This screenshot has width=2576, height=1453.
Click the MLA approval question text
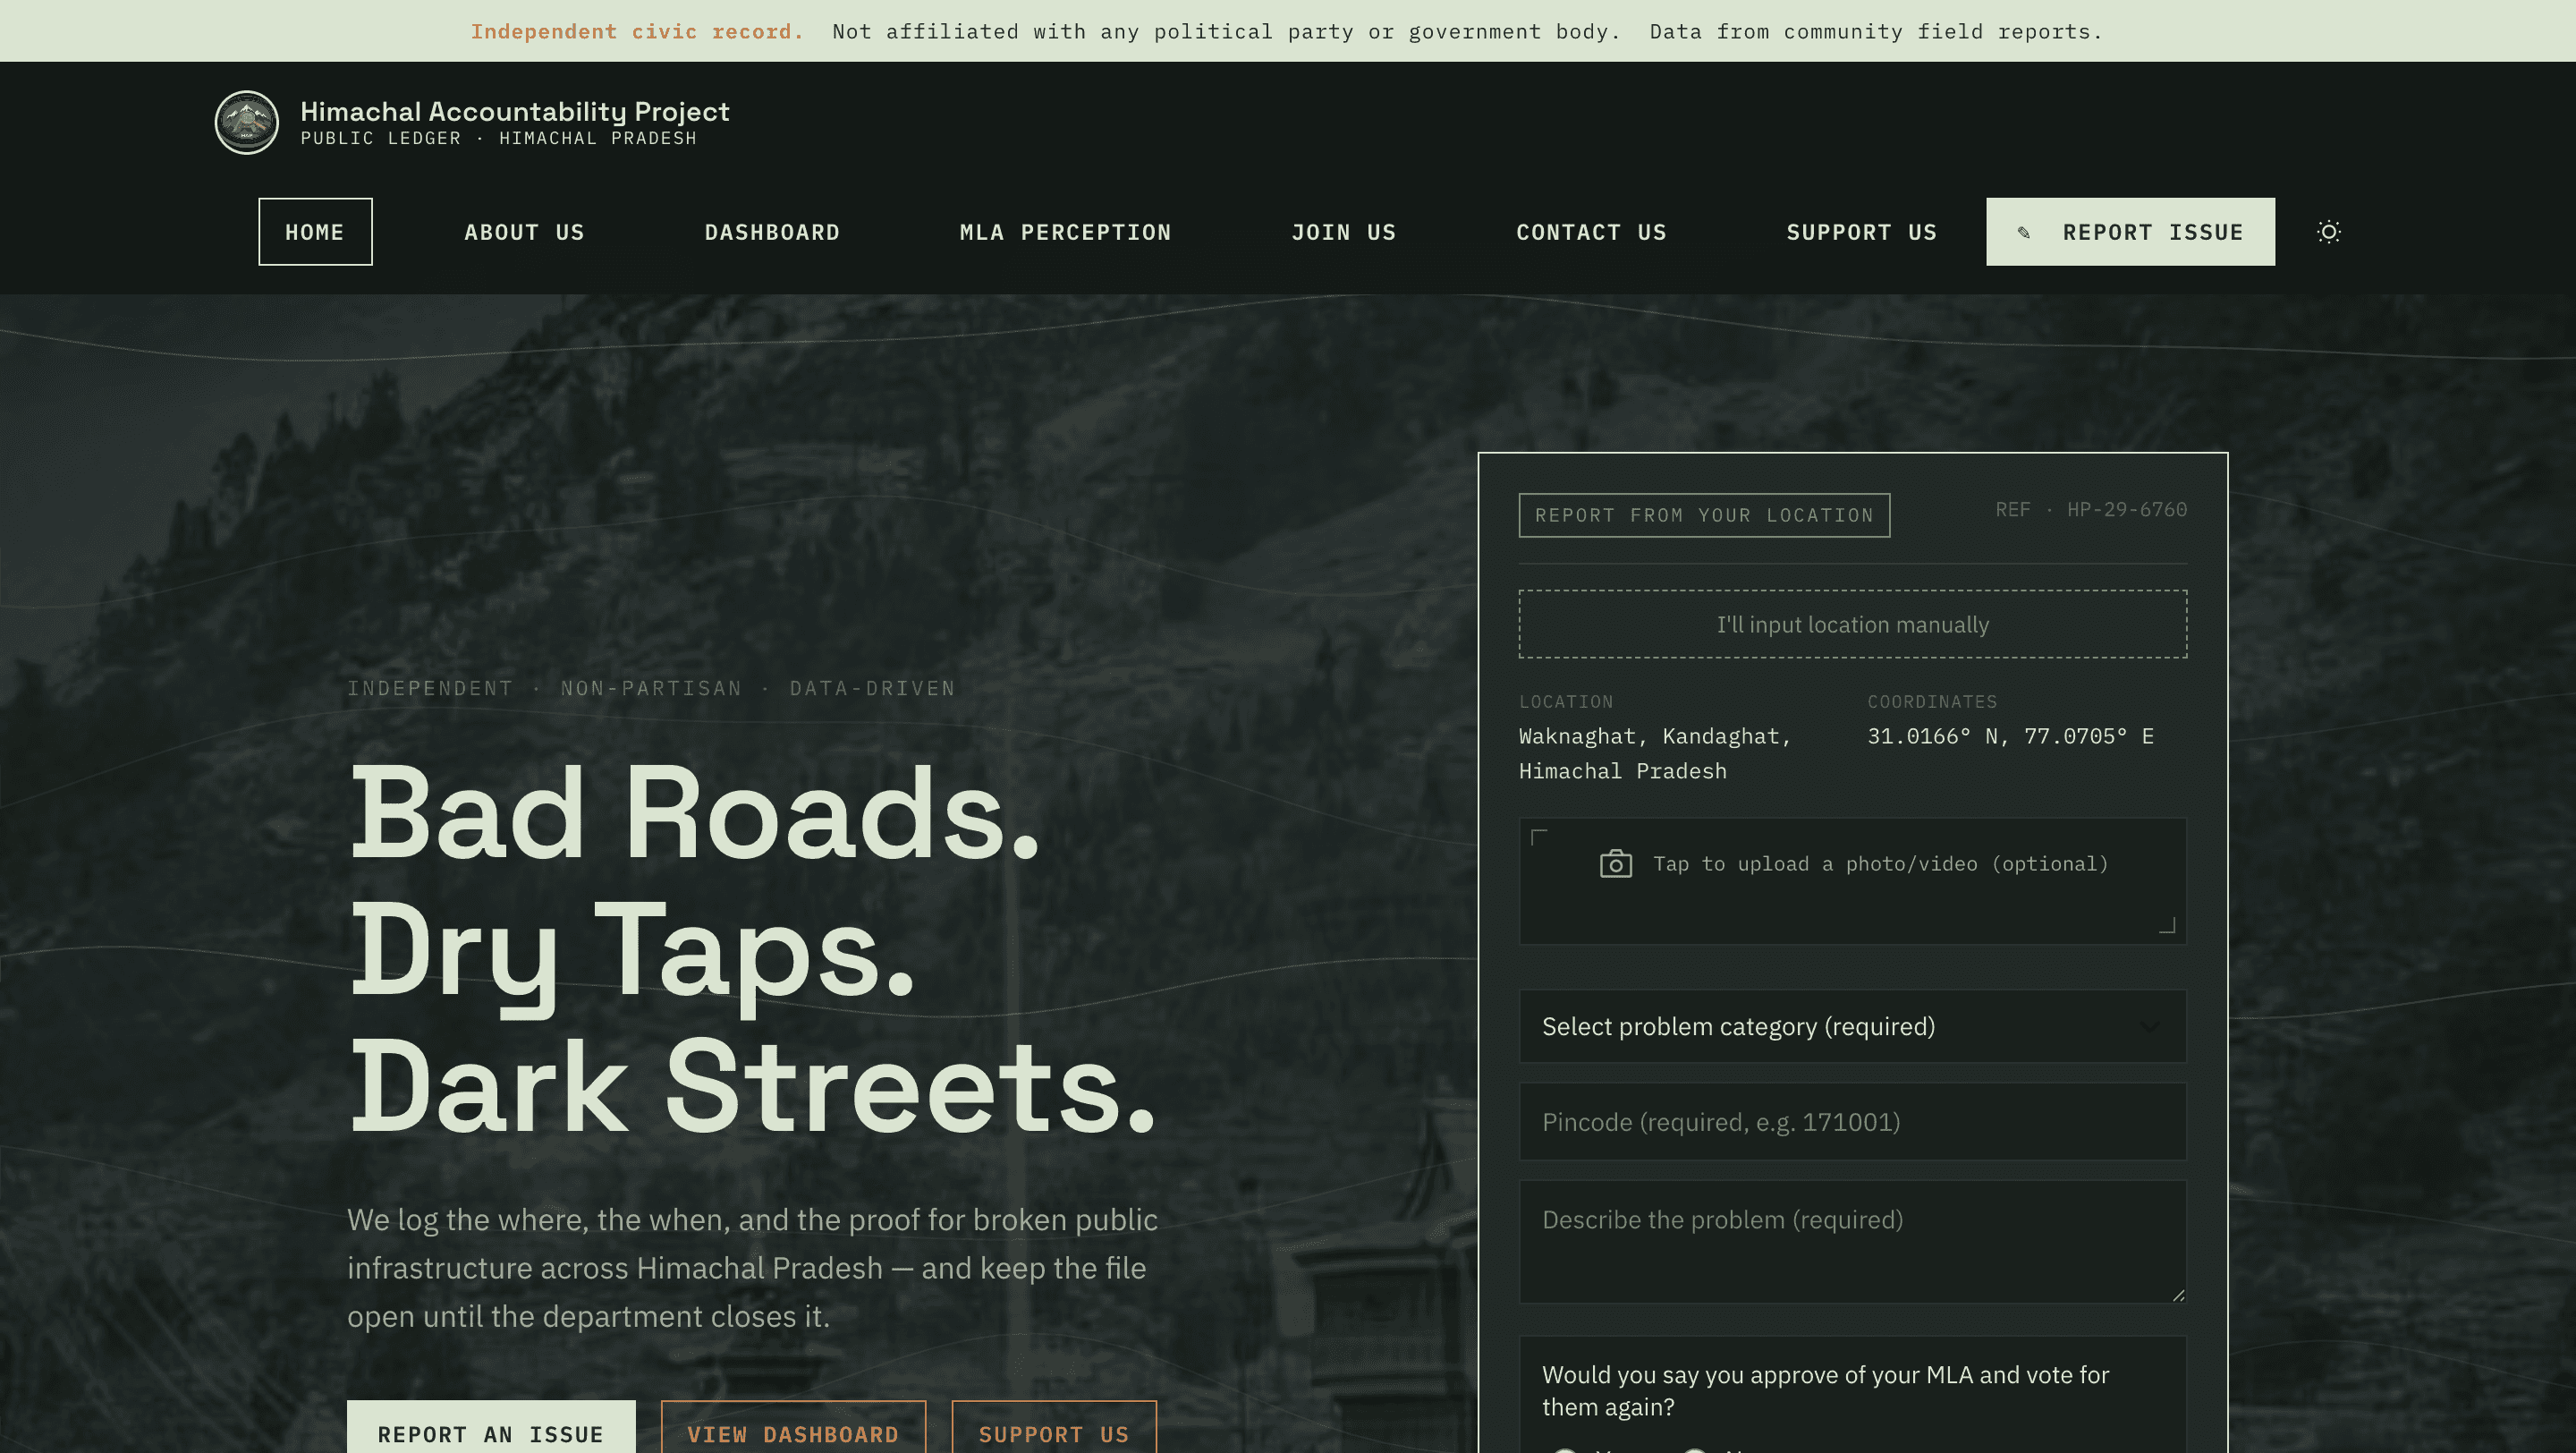pos(1825,1391)
